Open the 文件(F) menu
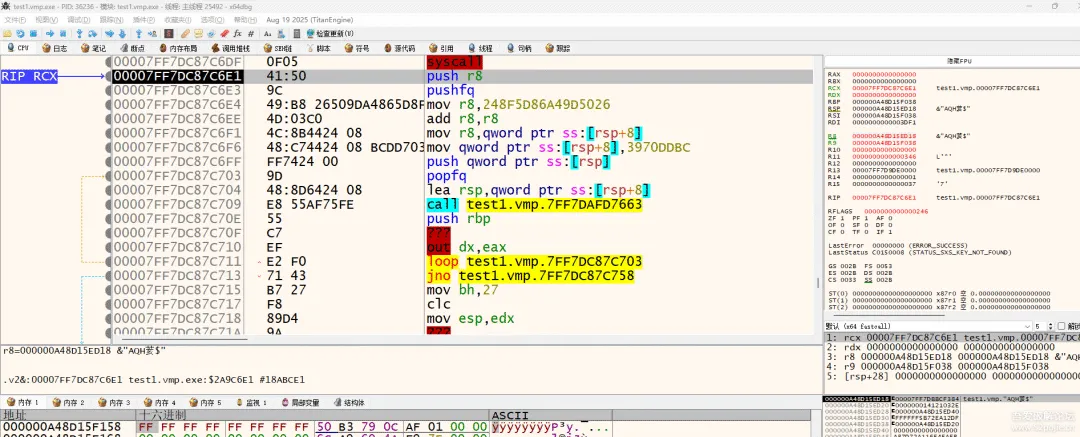The image size is (1080, 437). (x=15, y=20)
